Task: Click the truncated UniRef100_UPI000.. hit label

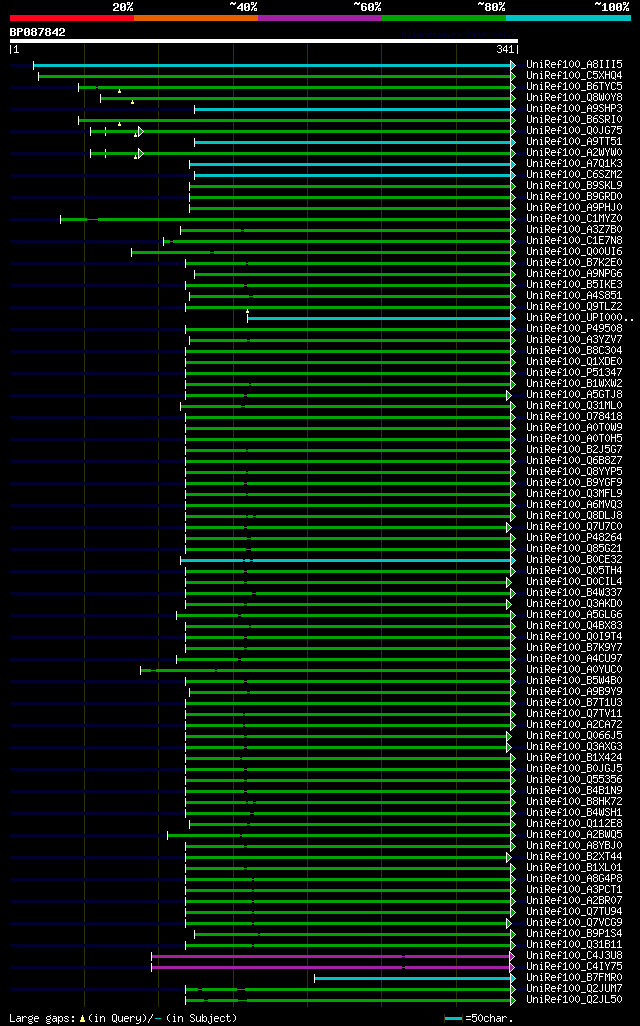Action: point(580,317)
